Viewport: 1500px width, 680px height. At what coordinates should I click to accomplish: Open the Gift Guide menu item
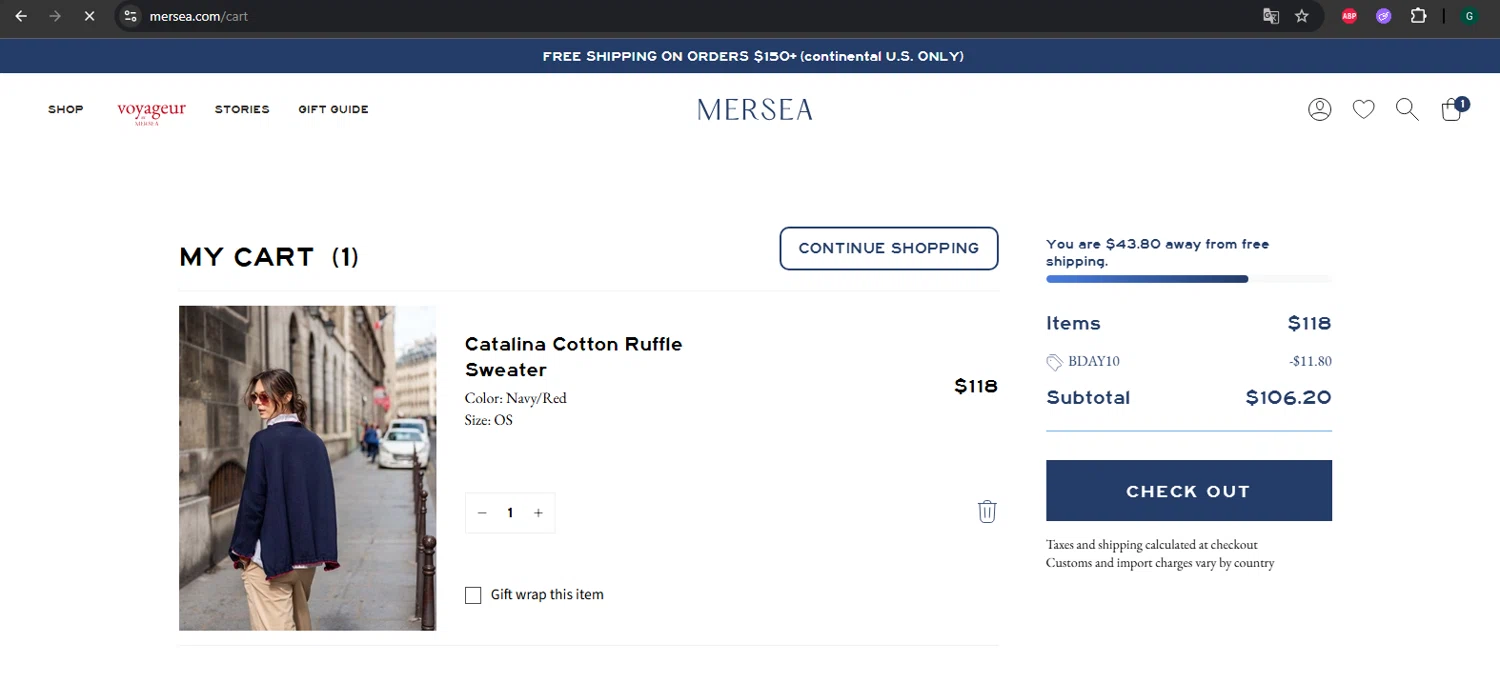[x=333, y=109]
